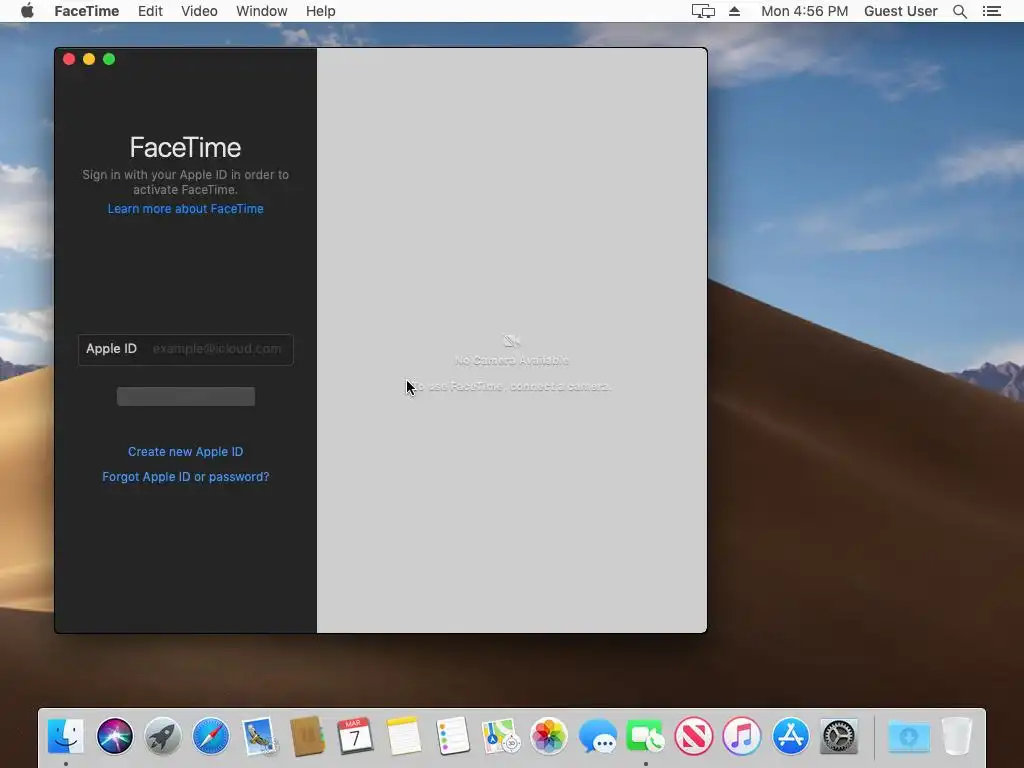The height and width of the screenshot is (768, 1024).
Task: Click the green full-screen window button
Action: click(x=109, y=59)
